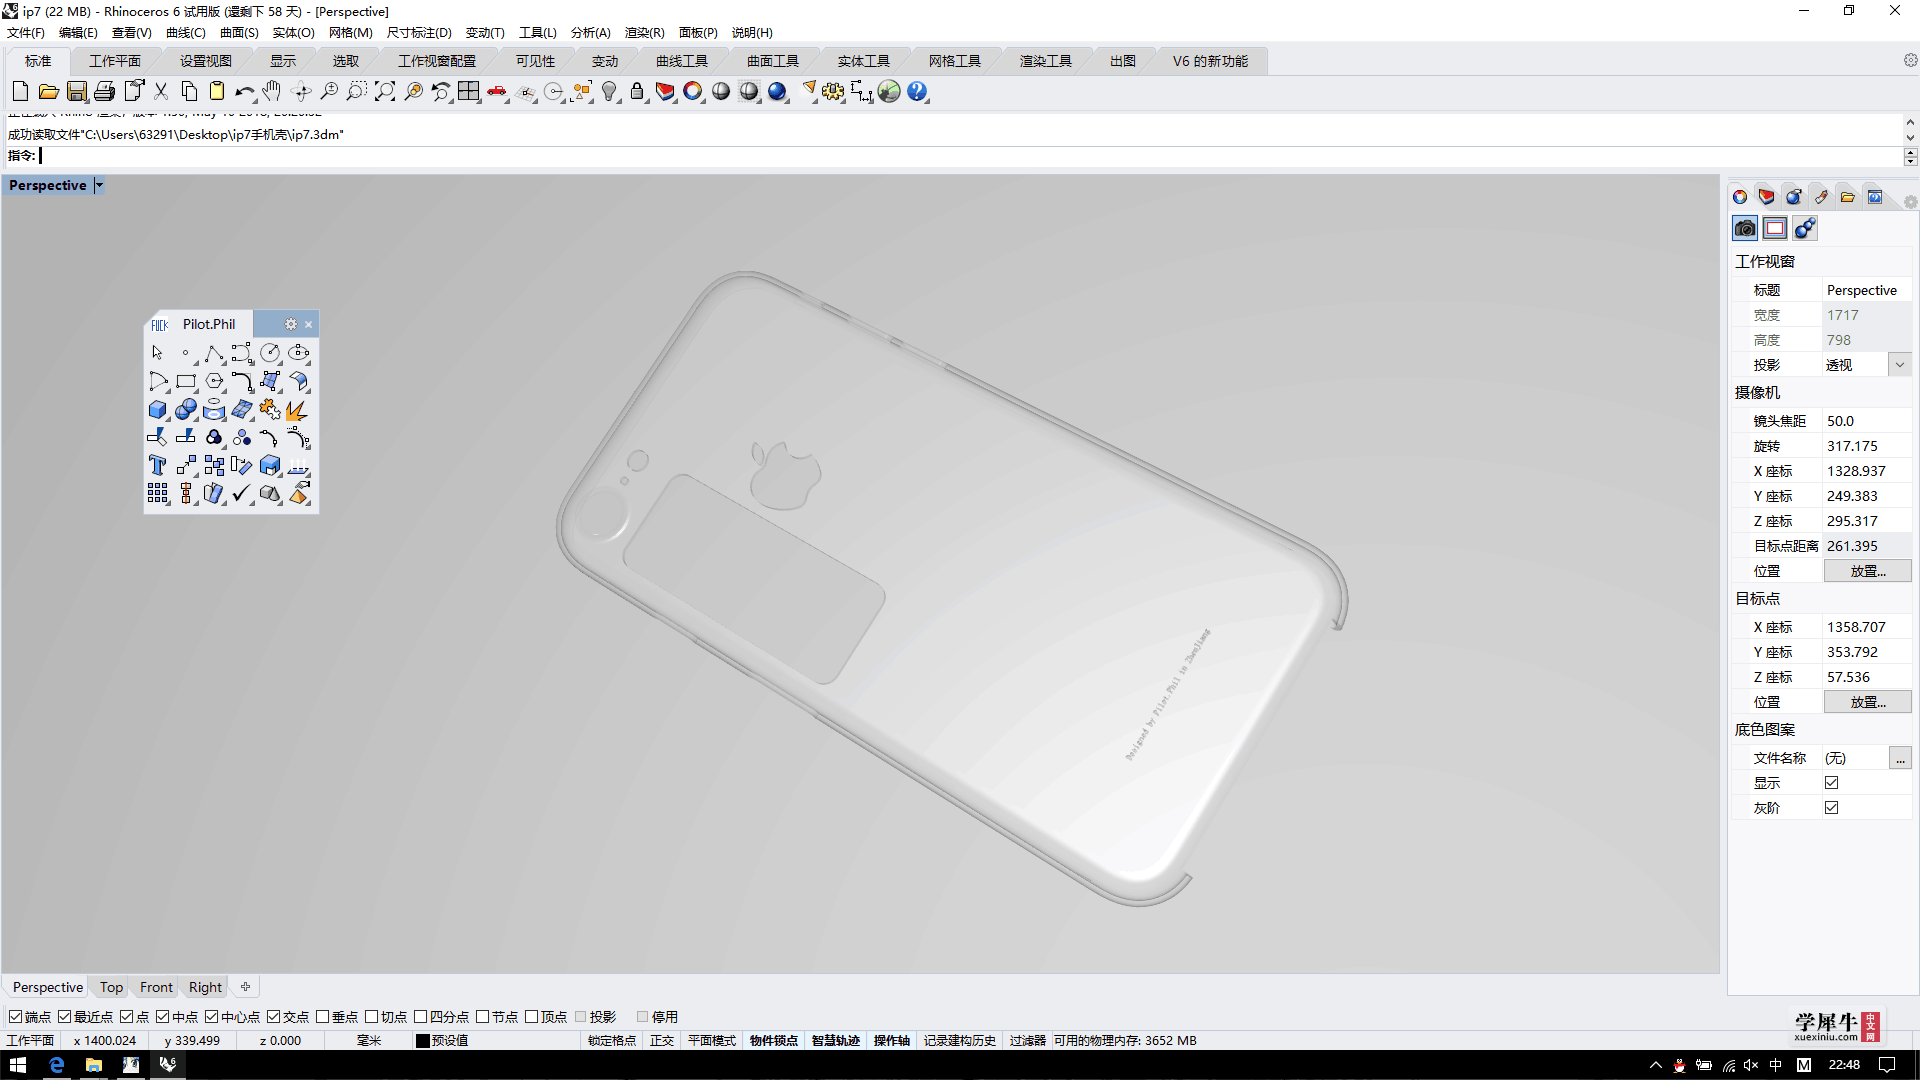The width and height of the screenshot is (1920, 1080).
Task: Click the rectangular array grid icon
Action: tap(158, 493)
